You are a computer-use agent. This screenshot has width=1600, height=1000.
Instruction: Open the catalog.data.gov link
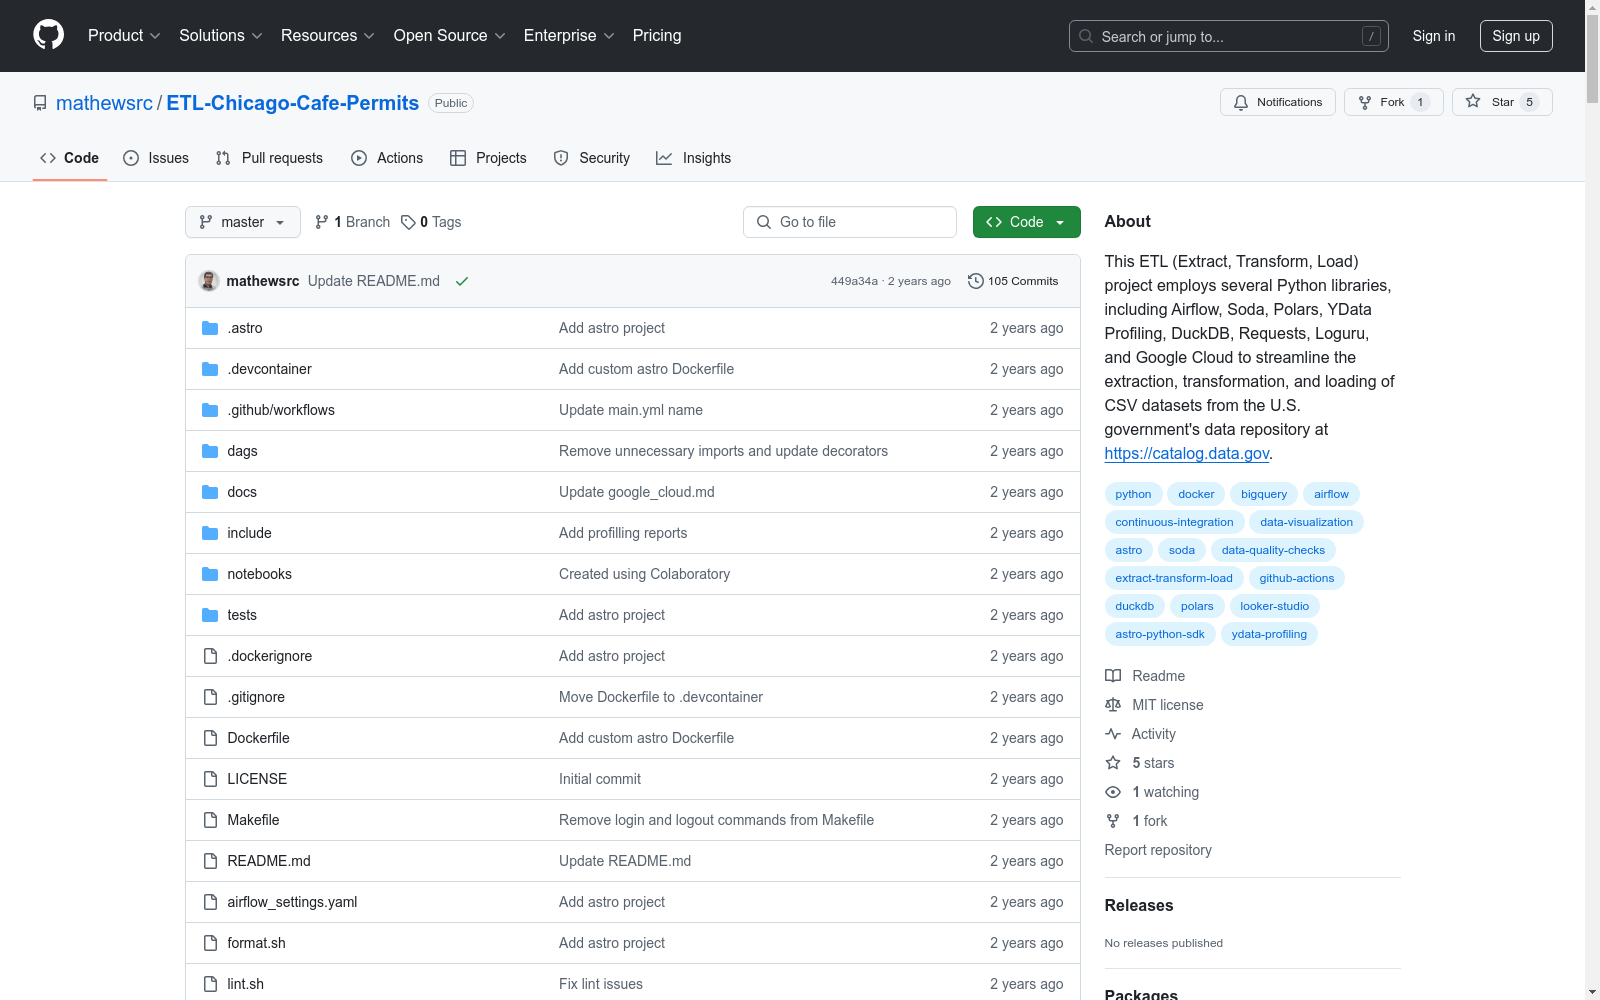pyautogui.click(x=1187, y=453)
